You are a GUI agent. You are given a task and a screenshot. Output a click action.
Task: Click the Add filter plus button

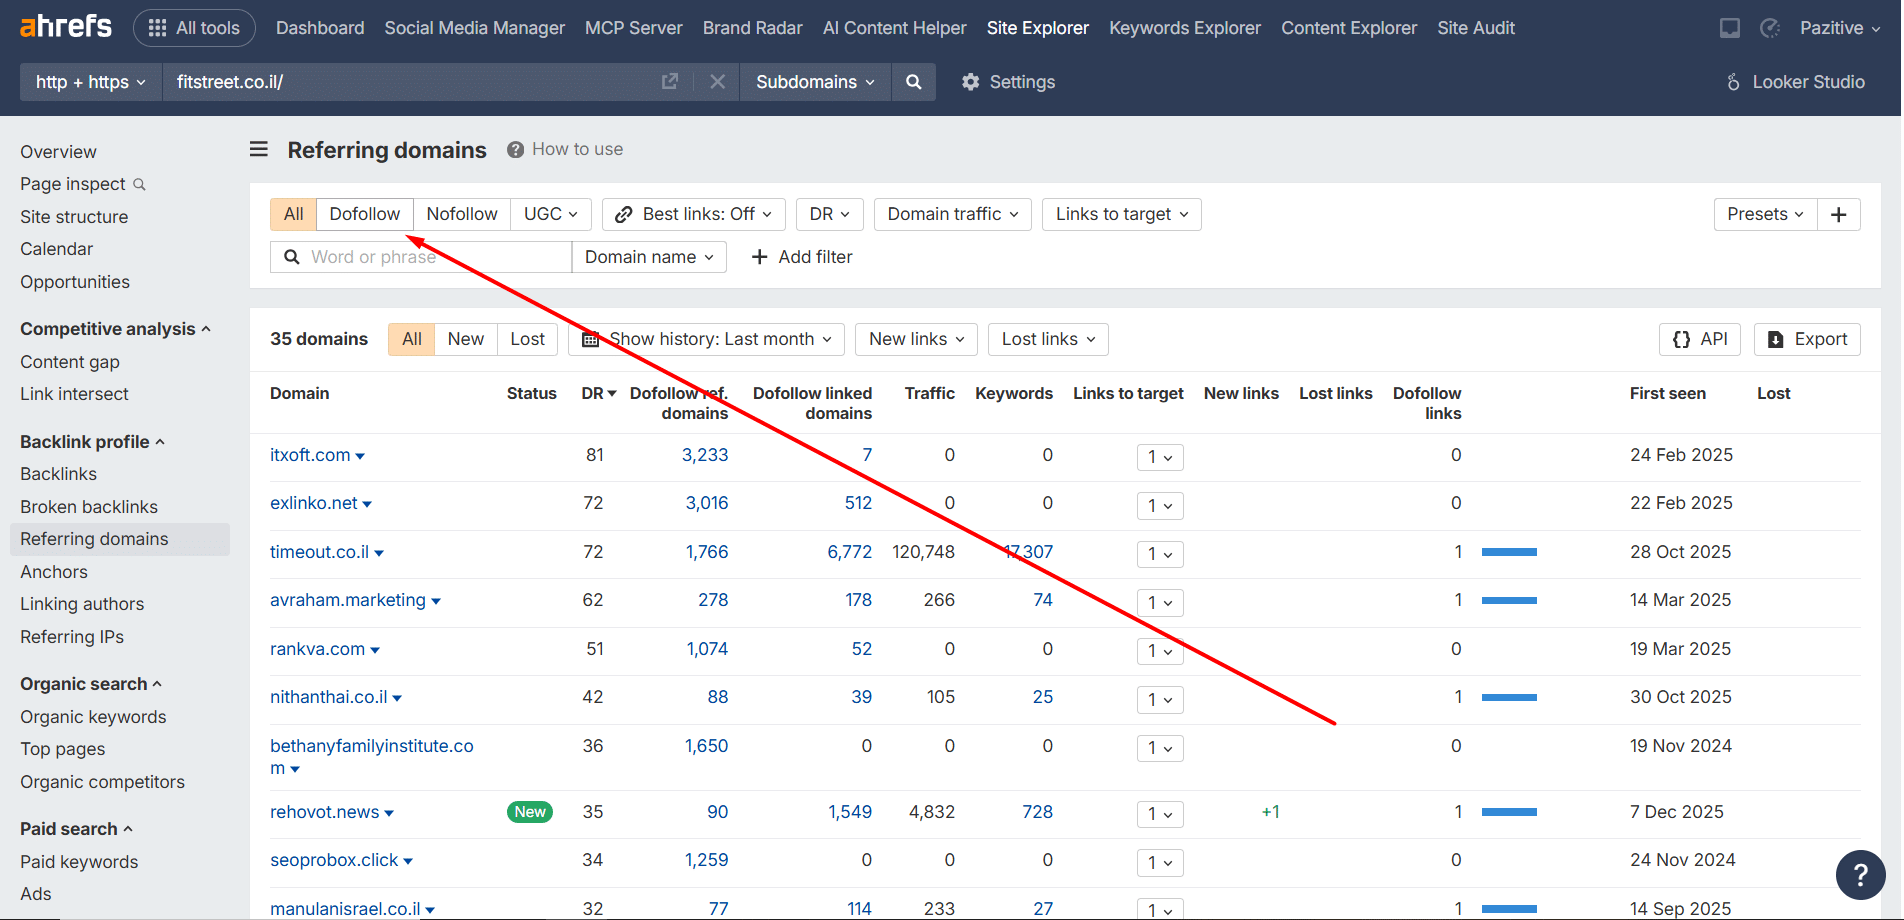click(x=802, y=257)
